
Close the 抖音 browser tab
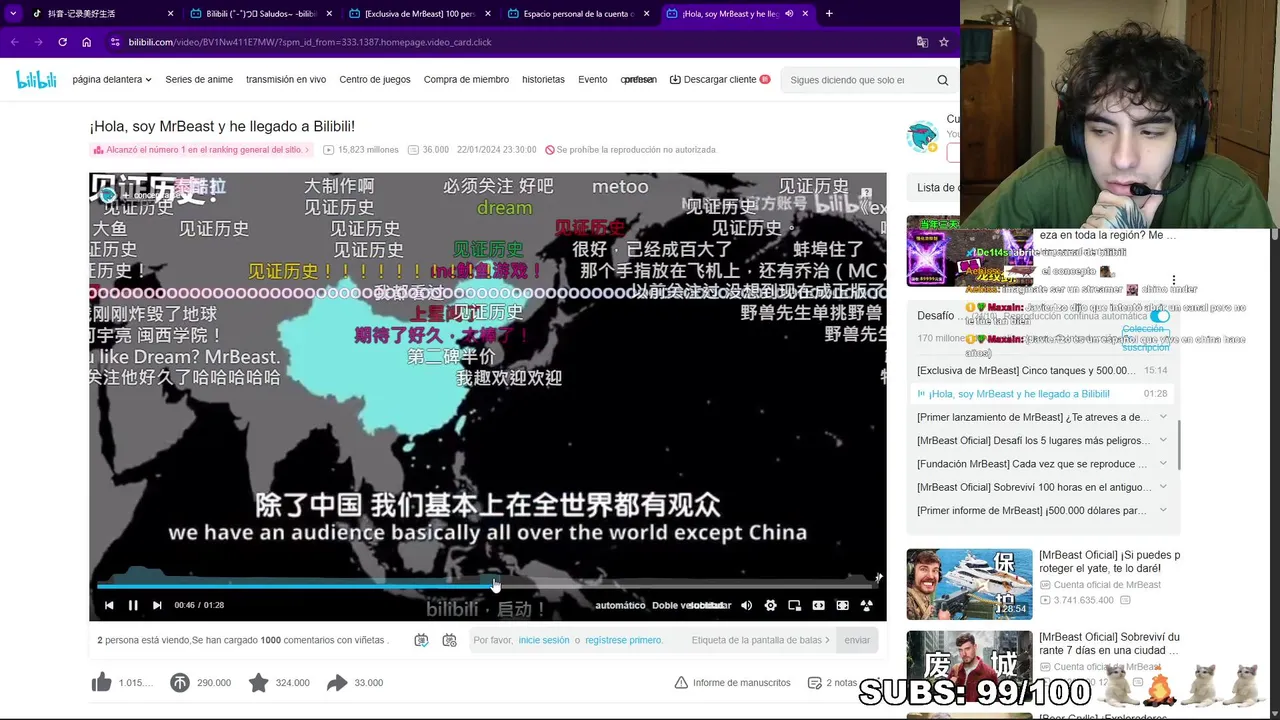click(x=170, y=13)
